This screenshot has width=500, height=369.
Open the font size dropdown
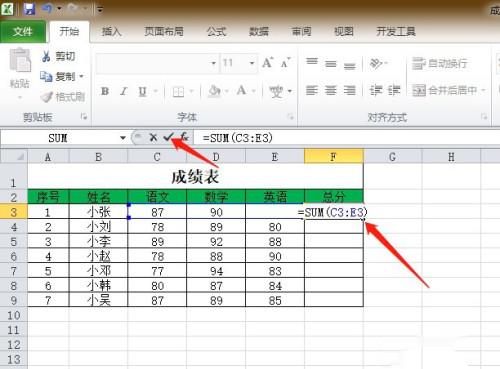[x=252, y=63]
